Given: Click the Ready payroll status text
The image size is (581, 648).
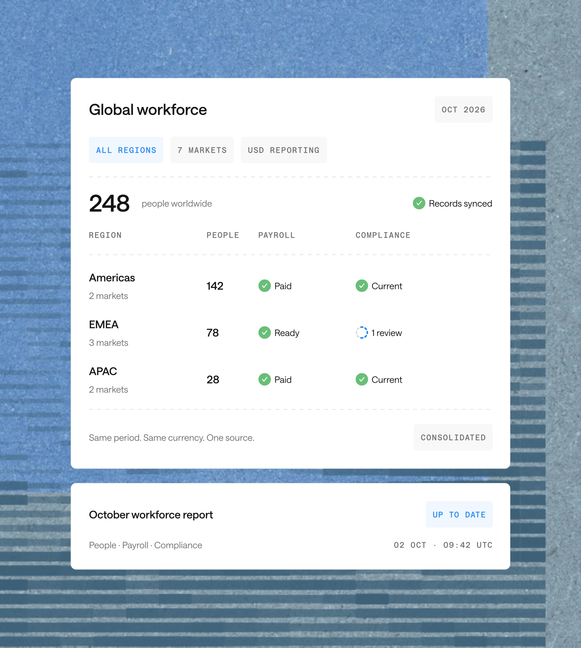Looking at the screenshot, I should click(287, 333).
